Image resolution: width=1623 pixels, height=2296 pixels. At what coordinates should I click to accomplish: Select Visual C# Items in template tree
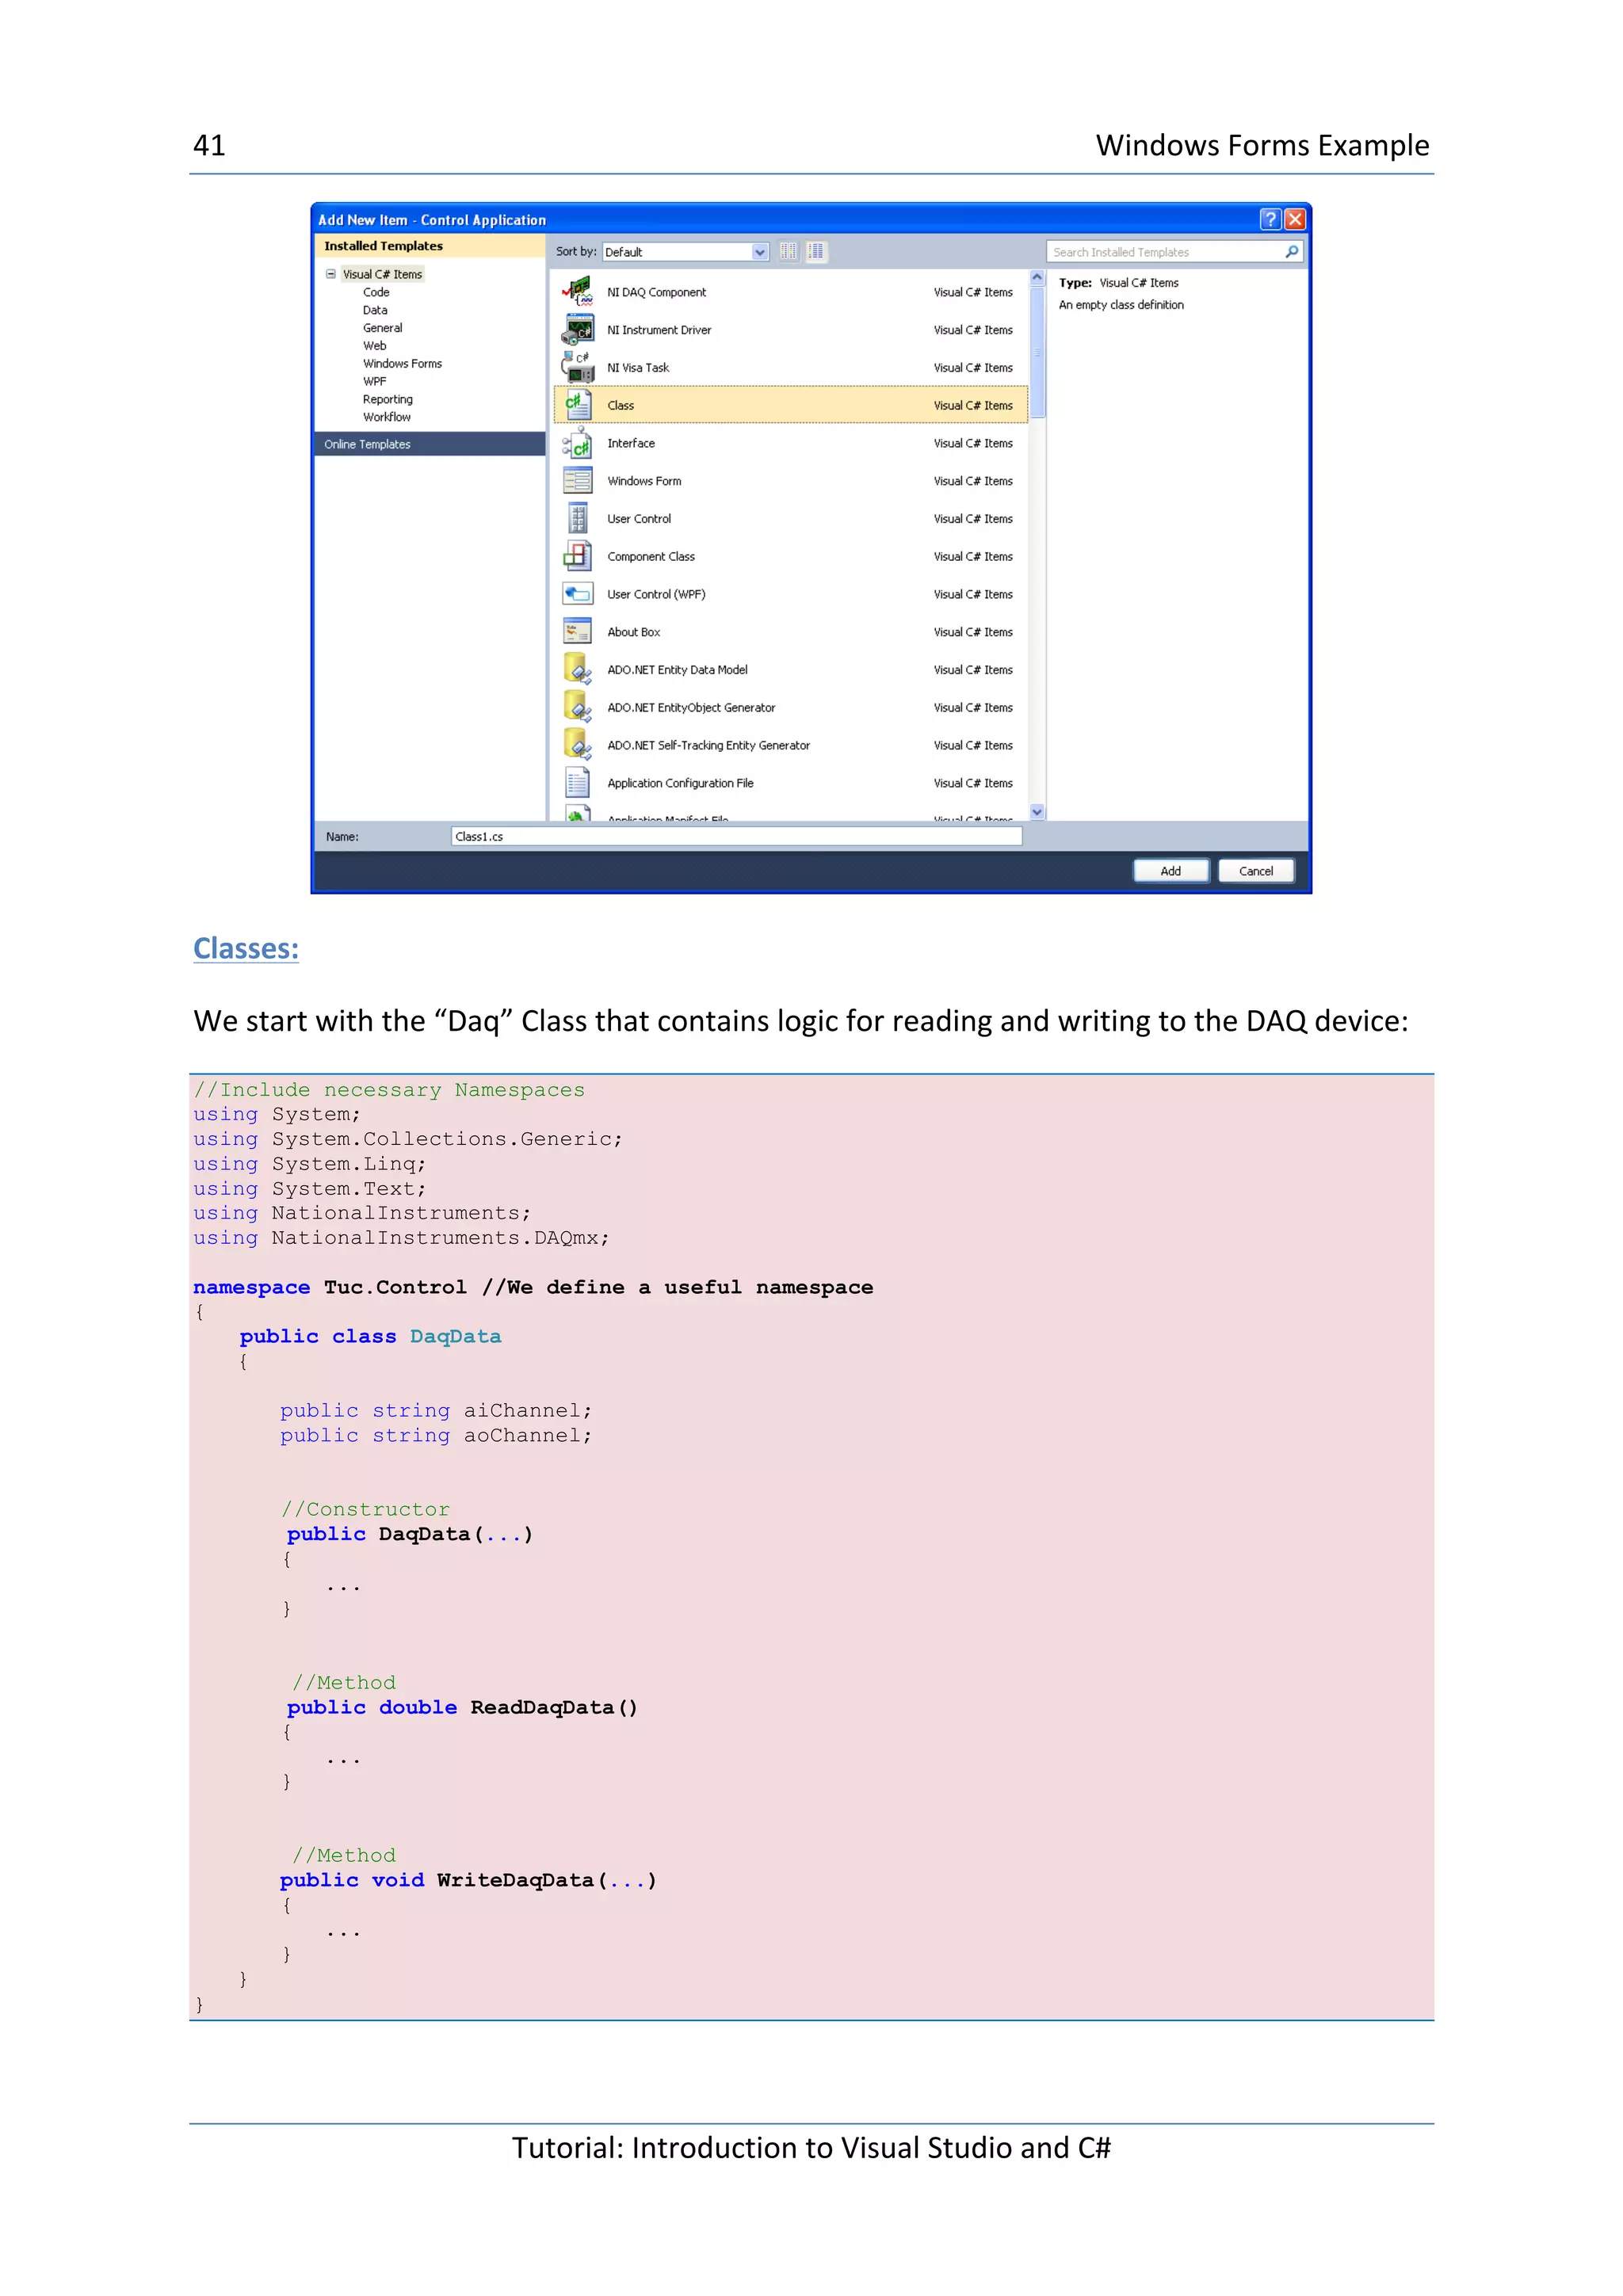click(382, 274)
